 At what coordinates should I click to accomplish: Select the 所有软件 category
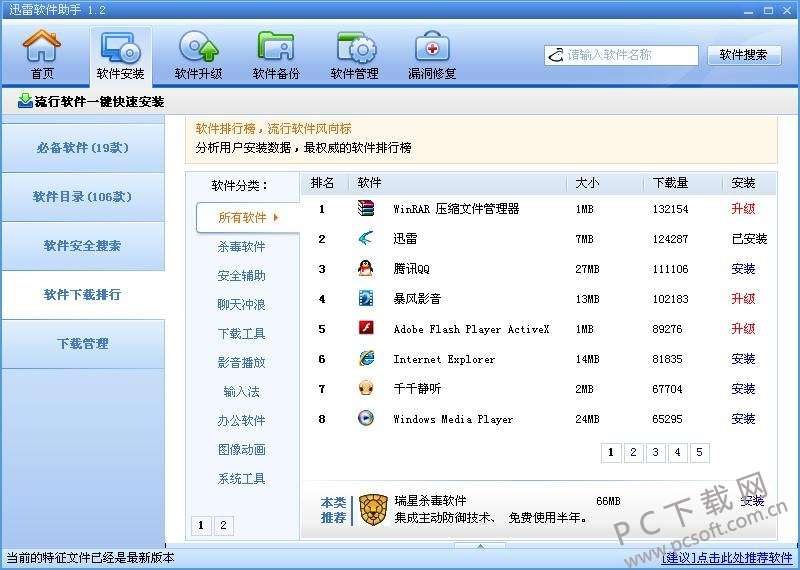(248, 218)
